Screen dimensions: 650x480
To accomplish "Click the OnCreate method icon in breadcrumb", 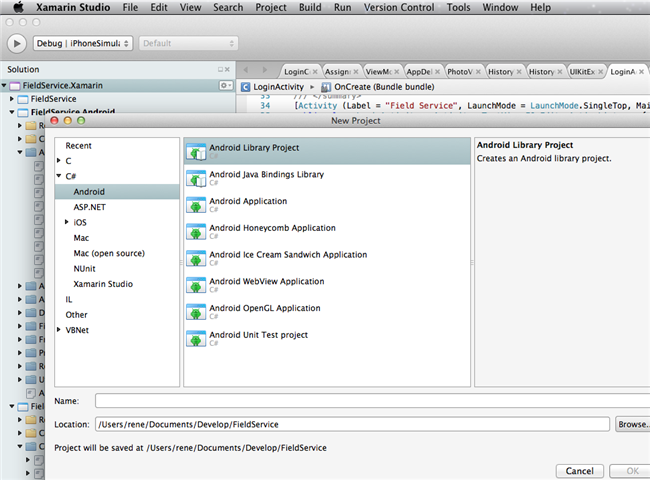I will [x=326, y=87].
